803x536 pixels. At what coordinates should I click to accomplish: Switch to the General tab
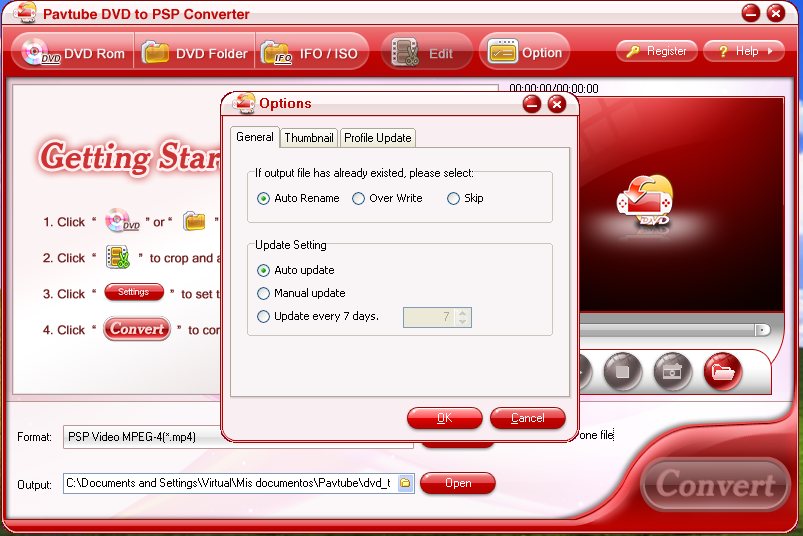(255, 137)
